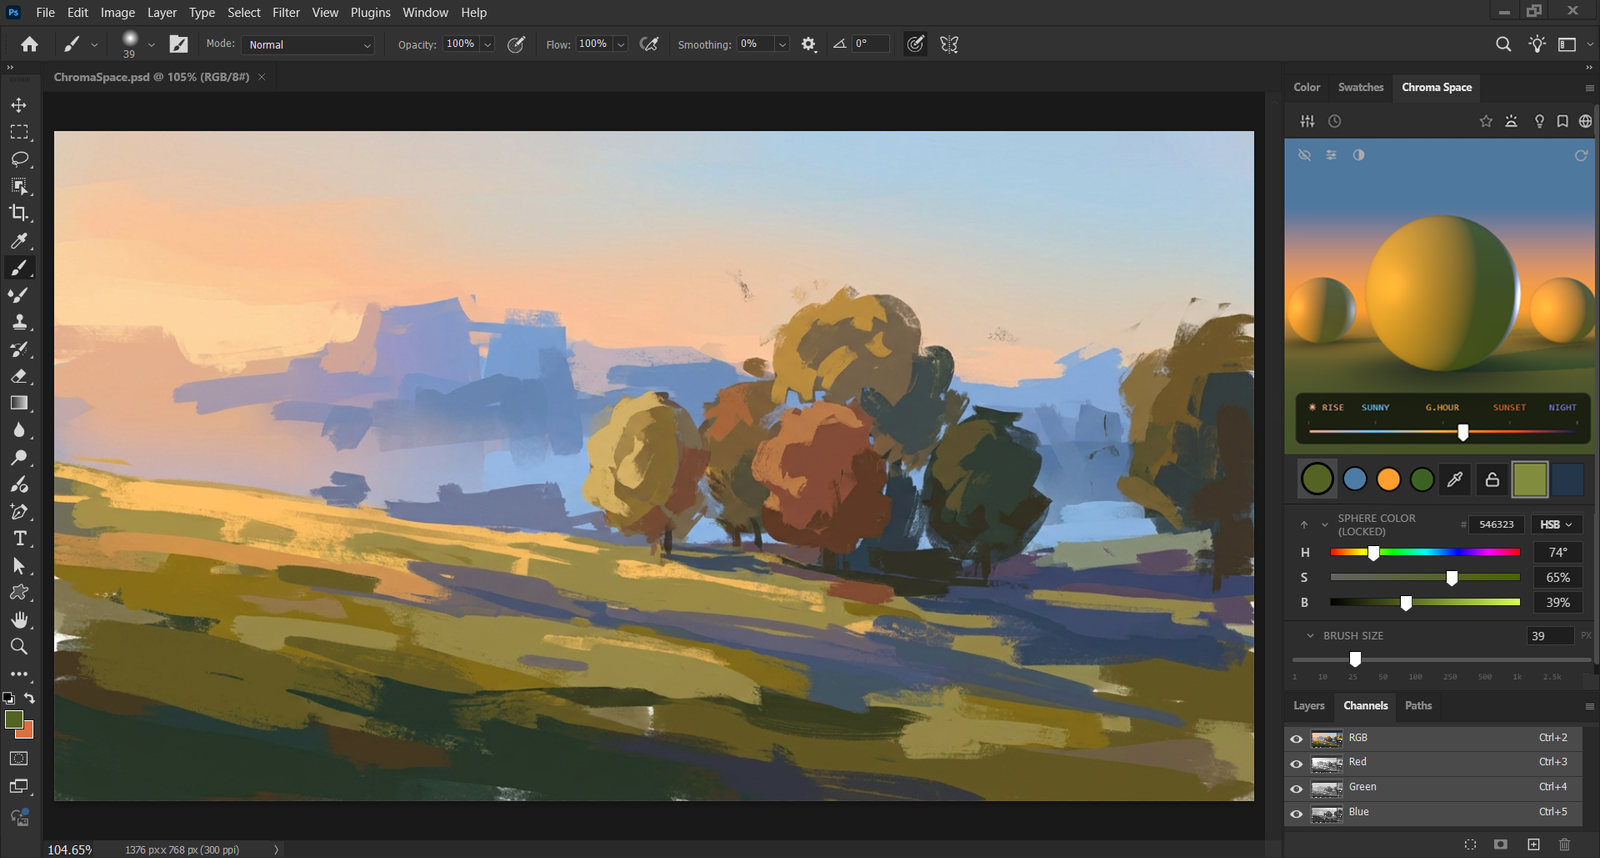This screenshot has width=1600, height=858.
Task: Open smoothing options gear icon
Action: [x=809, y=44]
